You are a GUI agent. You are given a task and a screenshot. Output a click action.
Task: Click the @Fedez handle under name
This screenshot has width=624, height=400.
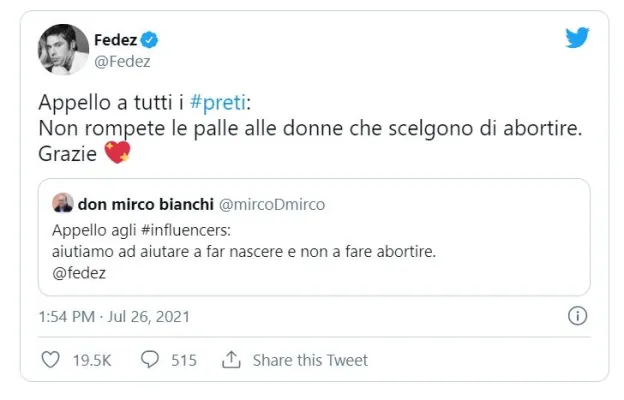coord(119,60)
